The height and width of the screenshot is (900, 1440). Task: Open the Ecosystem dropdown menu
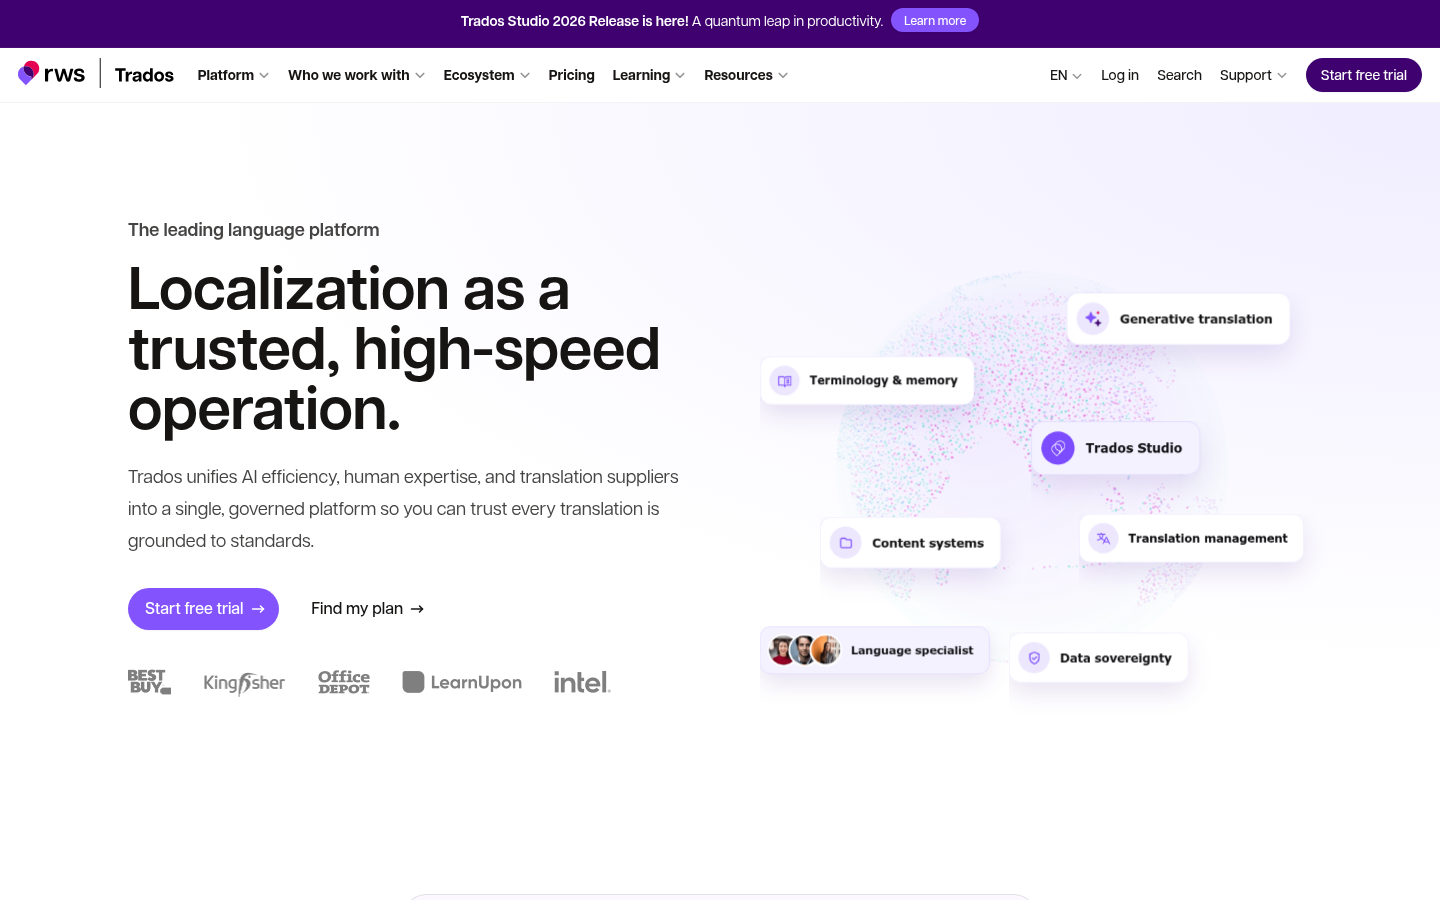(x=487, y=75)
